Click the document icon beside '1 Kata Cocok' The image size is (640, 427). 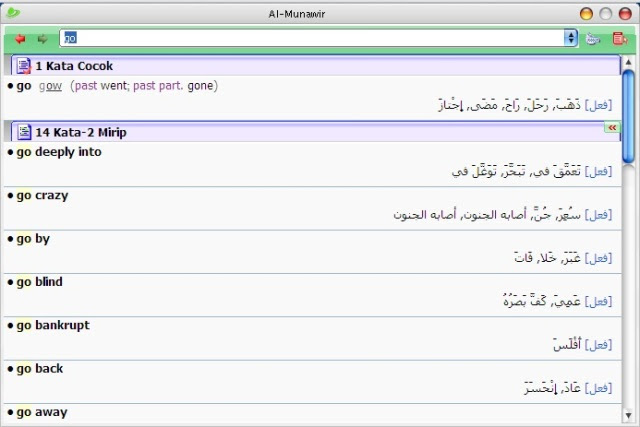tap(24, 66)
